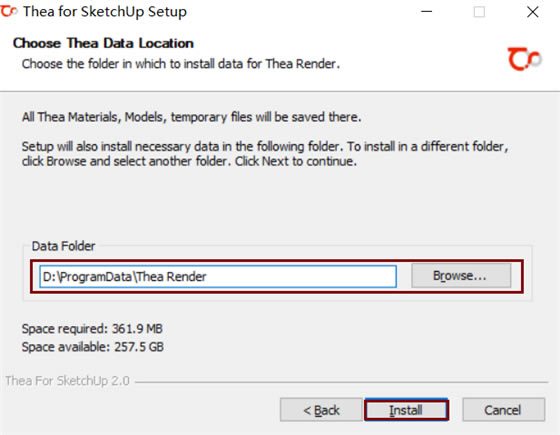560x435 pixels.
Task: Go to previous step with < Back
Action: point(321,410)
